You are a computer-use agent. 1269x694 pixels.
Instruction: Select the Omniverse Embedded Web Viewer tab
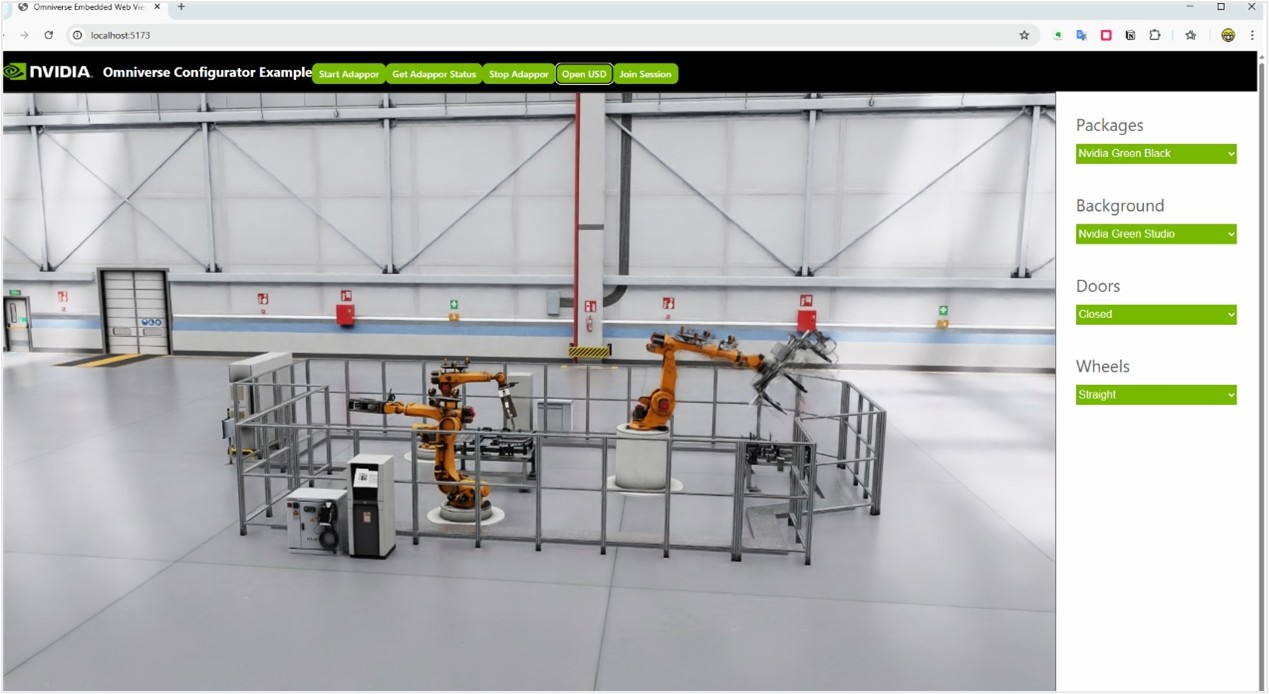point(90,7)
